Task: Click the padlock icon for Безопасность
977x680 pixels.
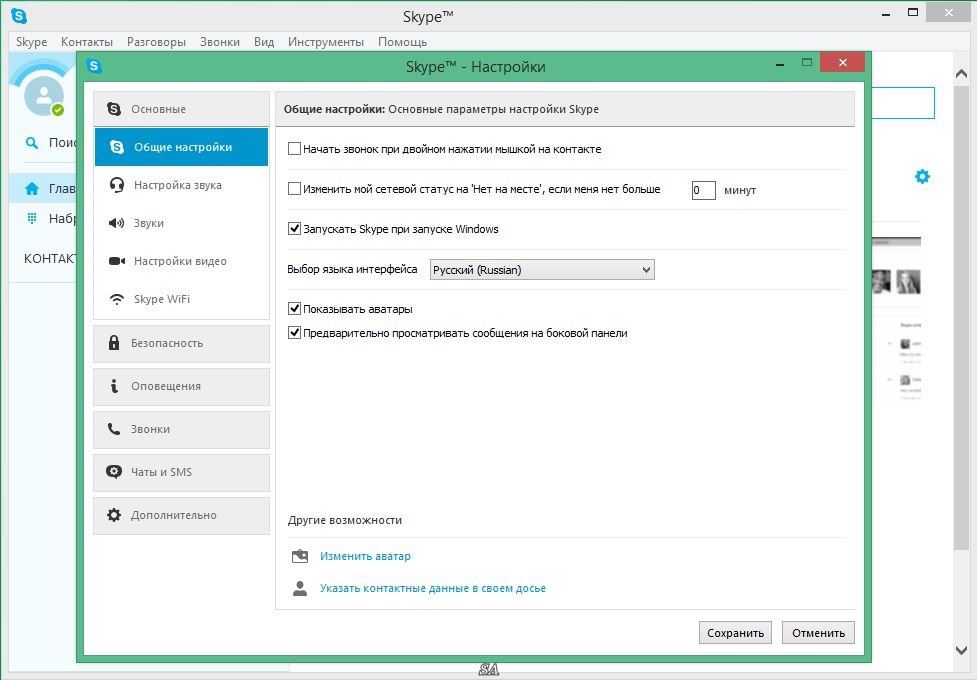Action: [x=114, y=343]
